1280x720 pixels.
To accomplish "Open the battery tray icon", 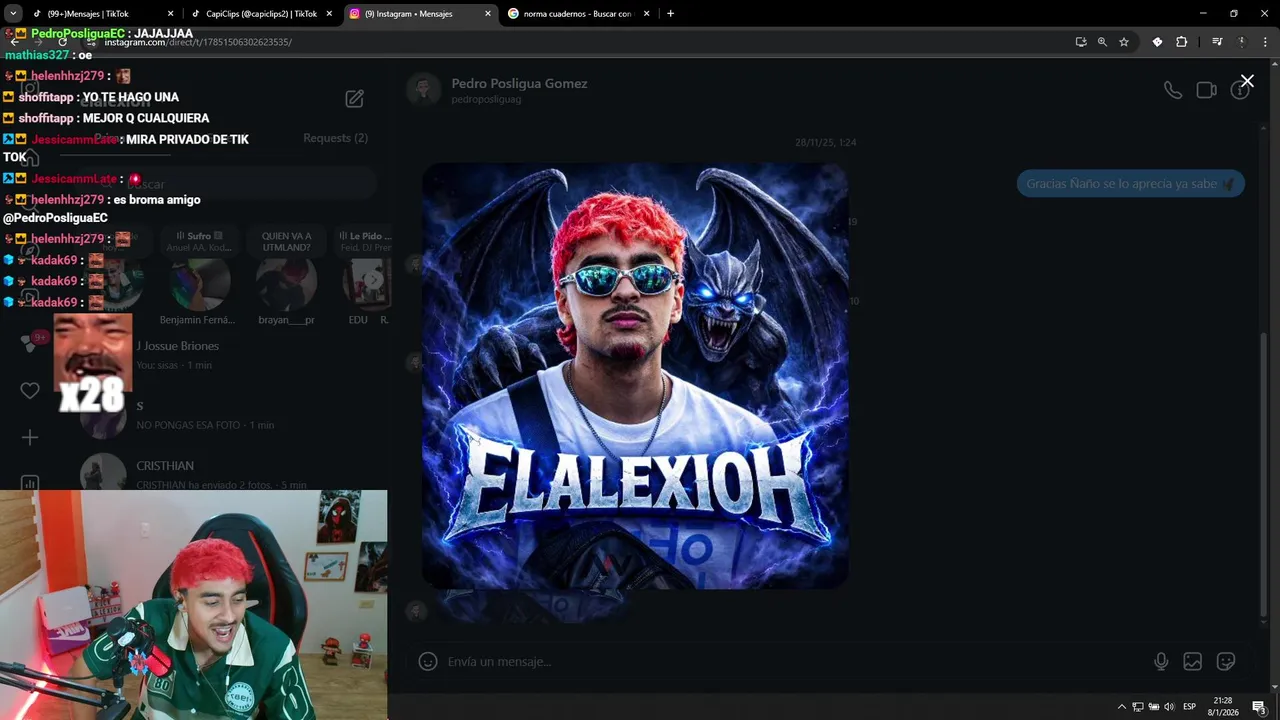I will pyautogui.click(x=1153, y=707).
